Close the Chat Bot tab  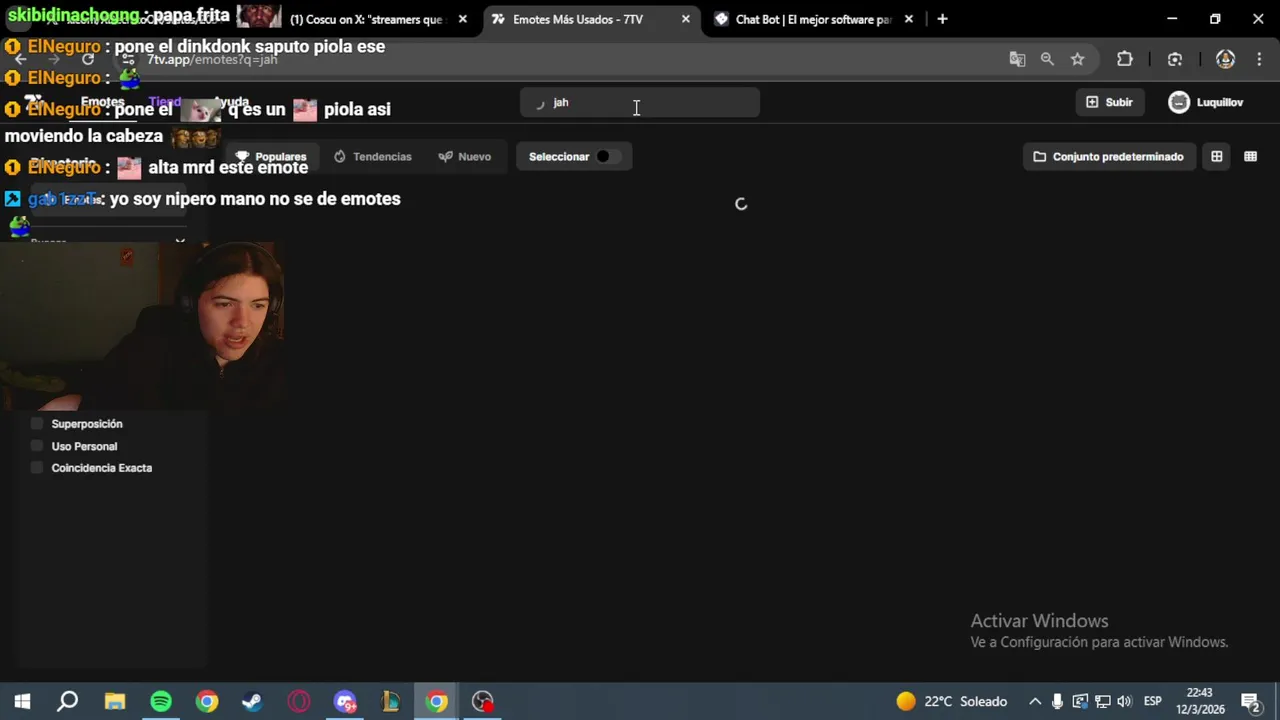(908, 19)
